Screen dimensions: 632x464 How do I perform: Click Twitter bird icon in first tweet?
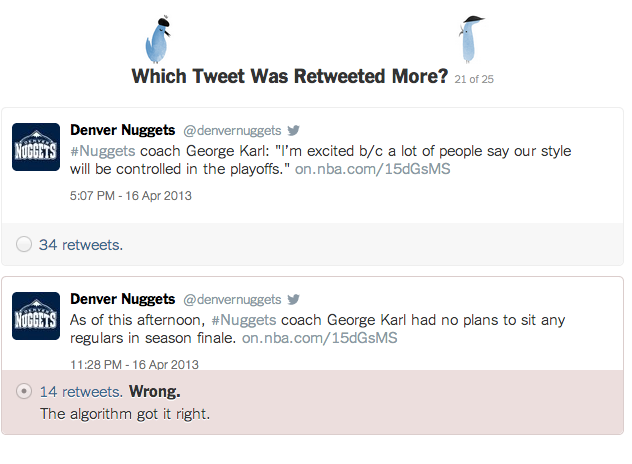coord(293,130)
